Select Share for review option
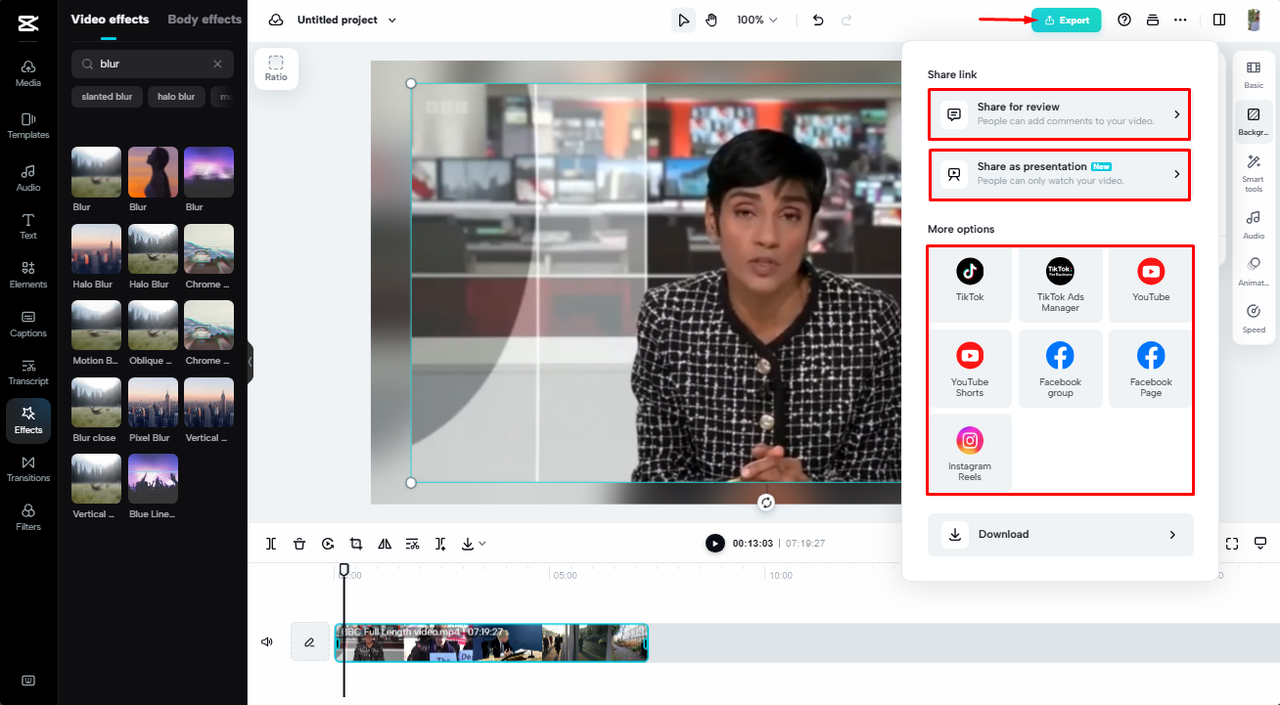 1060,114
